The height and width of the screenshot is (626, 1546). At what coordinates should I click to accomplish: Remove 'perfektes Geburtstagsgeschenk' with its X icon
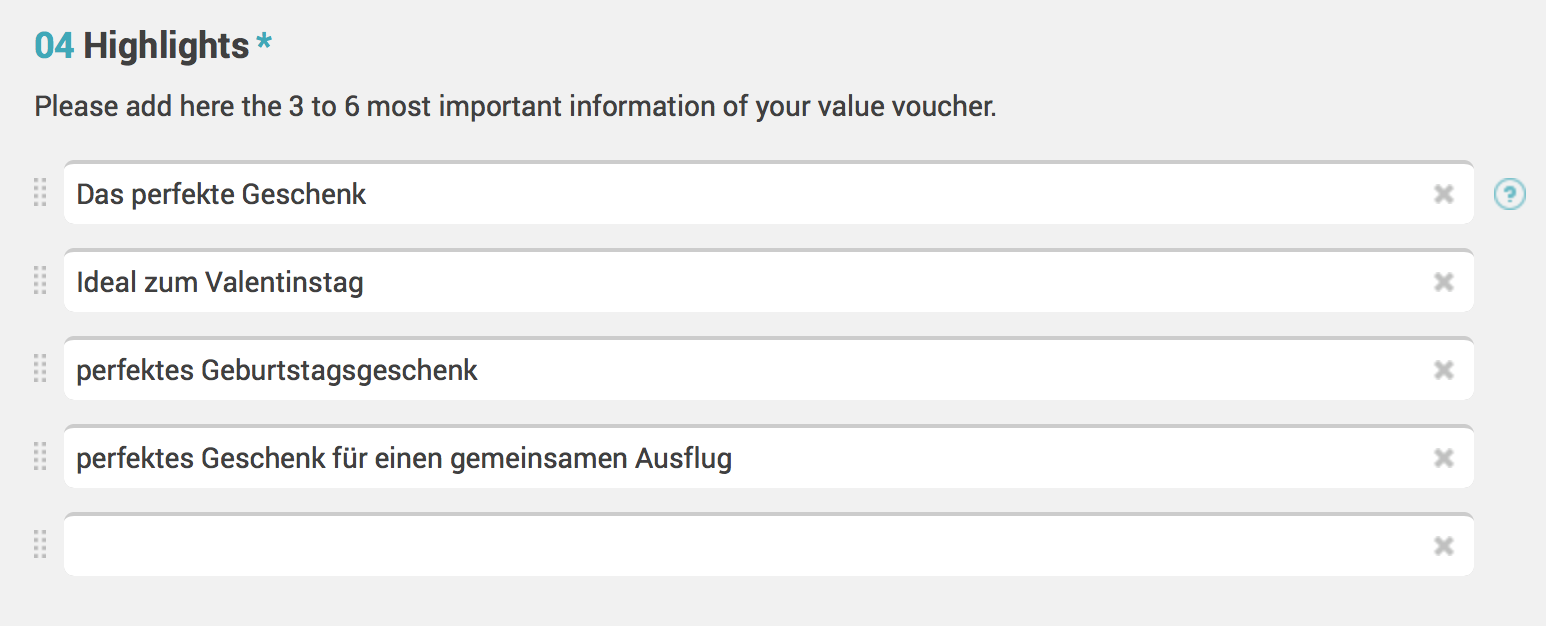coord(1443,370)
